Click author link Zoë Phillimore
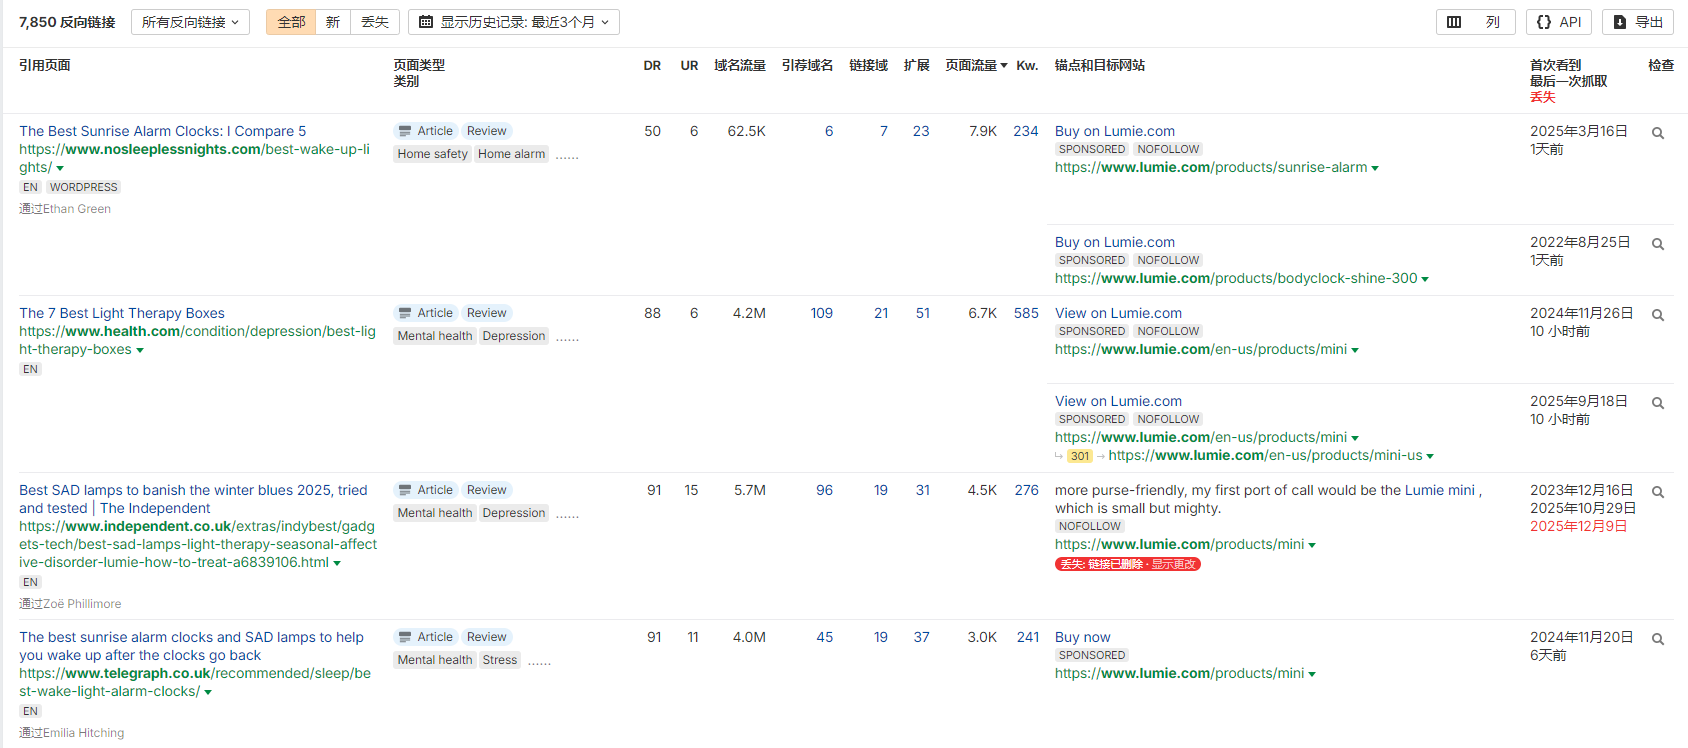Viewport: 1688px width, 748px height. pos(82,604)
